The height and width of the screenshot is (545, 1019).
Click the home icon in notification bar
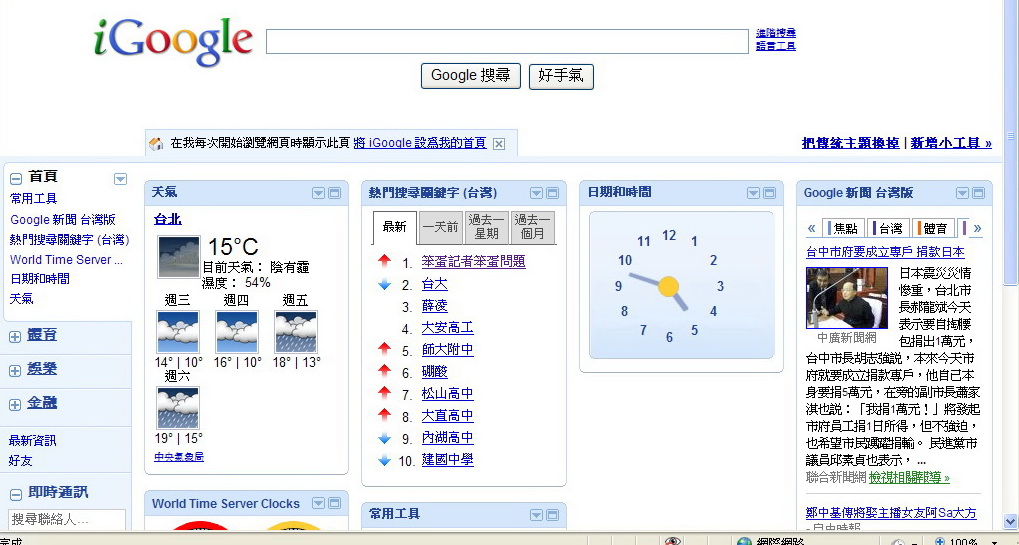point(156,144)
